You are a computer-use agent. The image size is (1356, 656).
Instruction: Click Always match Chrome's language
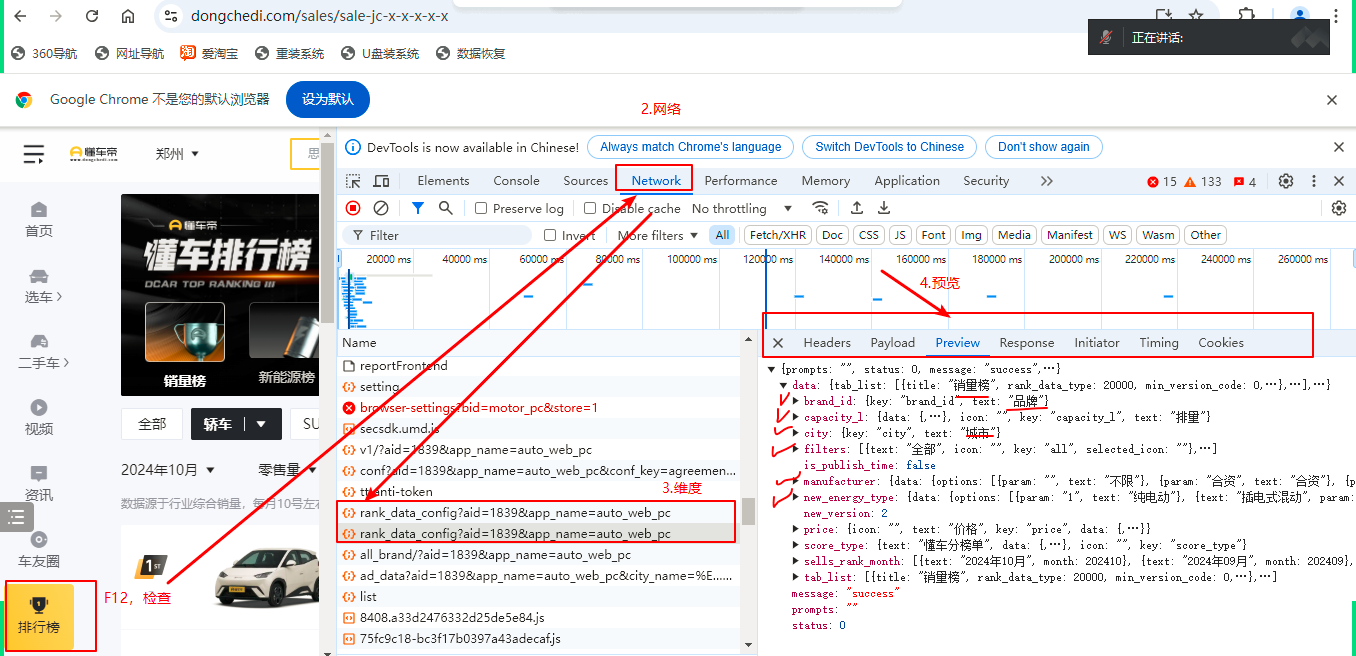tap(690, 147)
